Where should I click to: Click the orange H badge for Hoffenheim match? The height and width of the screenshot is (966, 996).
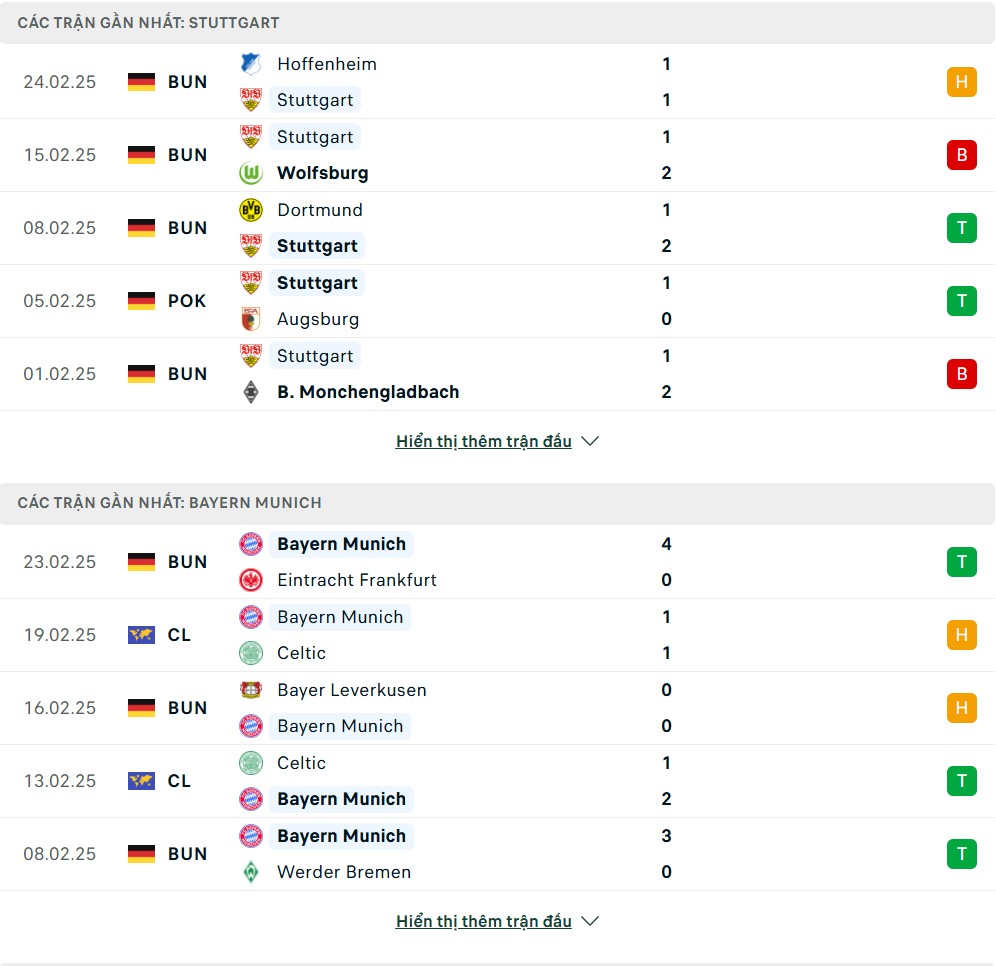point(961,82)
